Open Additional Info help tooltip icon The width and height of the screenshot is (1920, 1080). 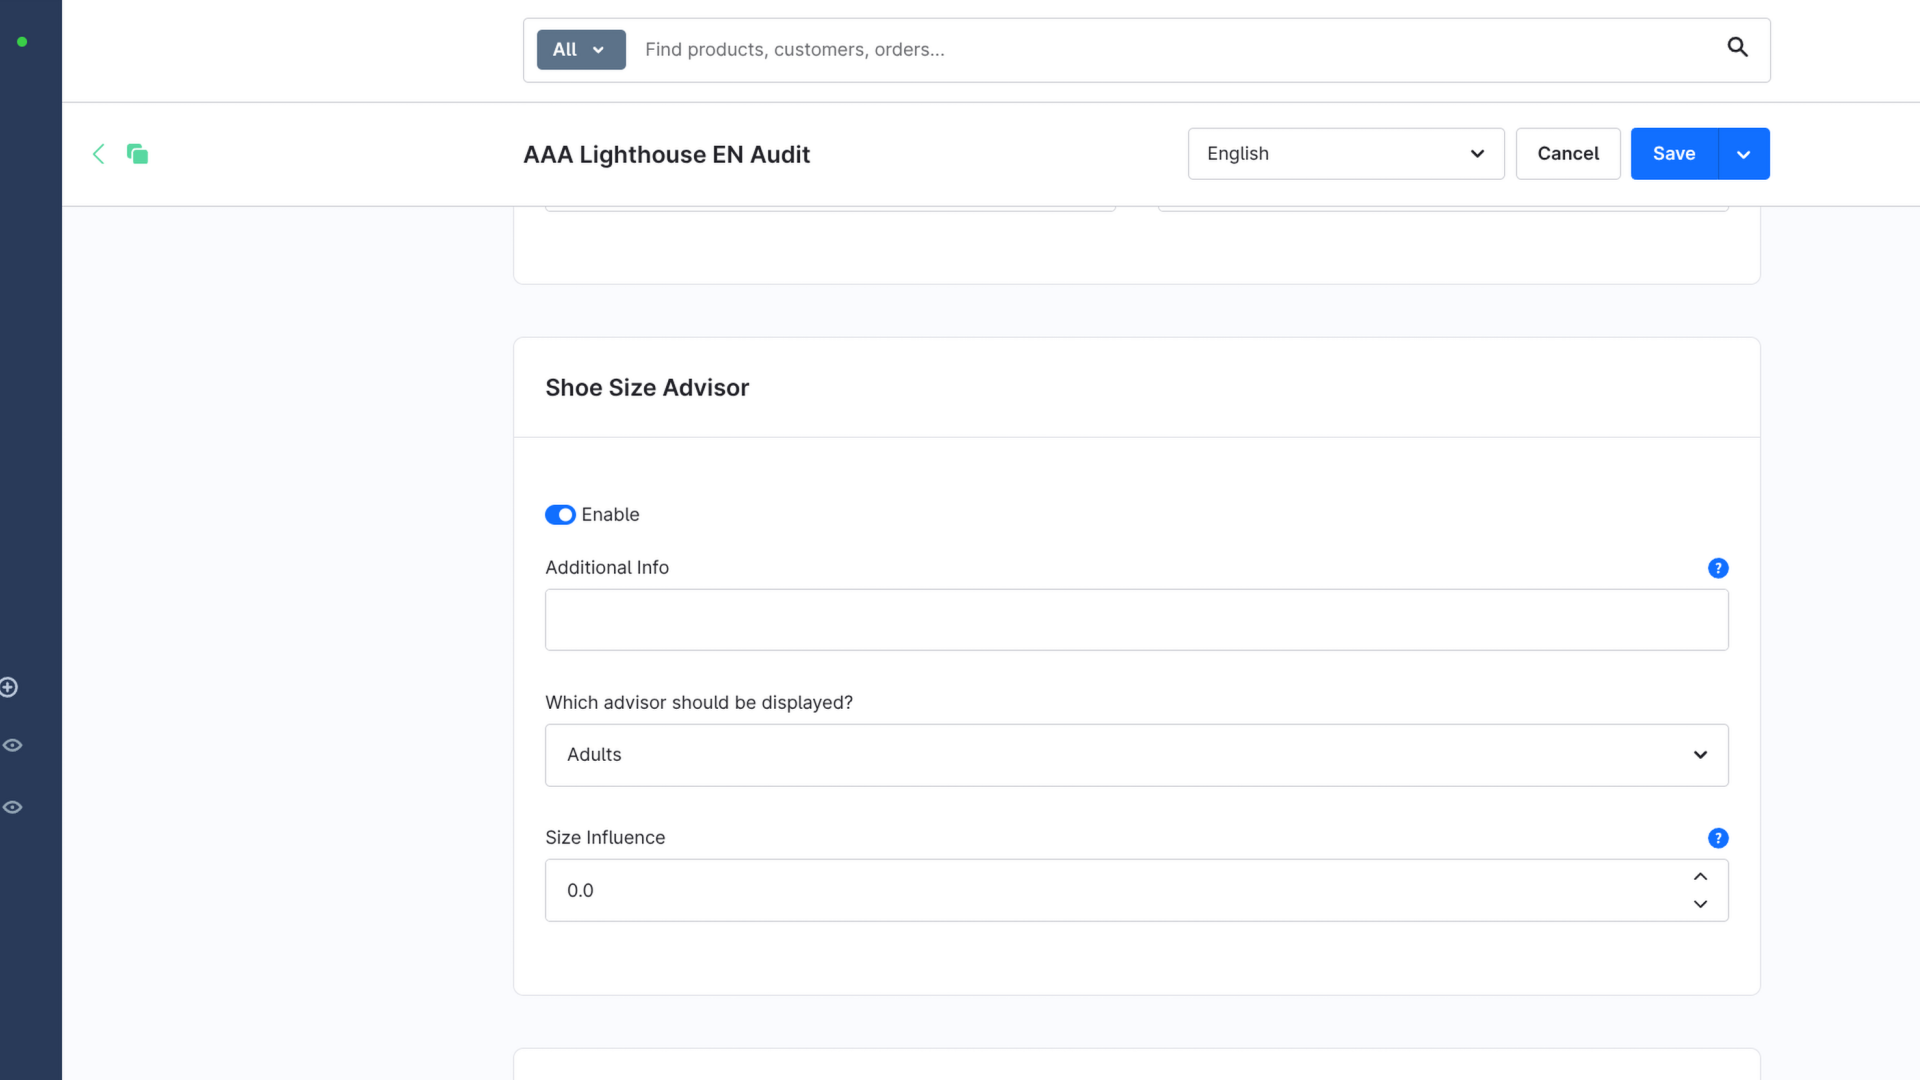click(x=1718, y=568)
